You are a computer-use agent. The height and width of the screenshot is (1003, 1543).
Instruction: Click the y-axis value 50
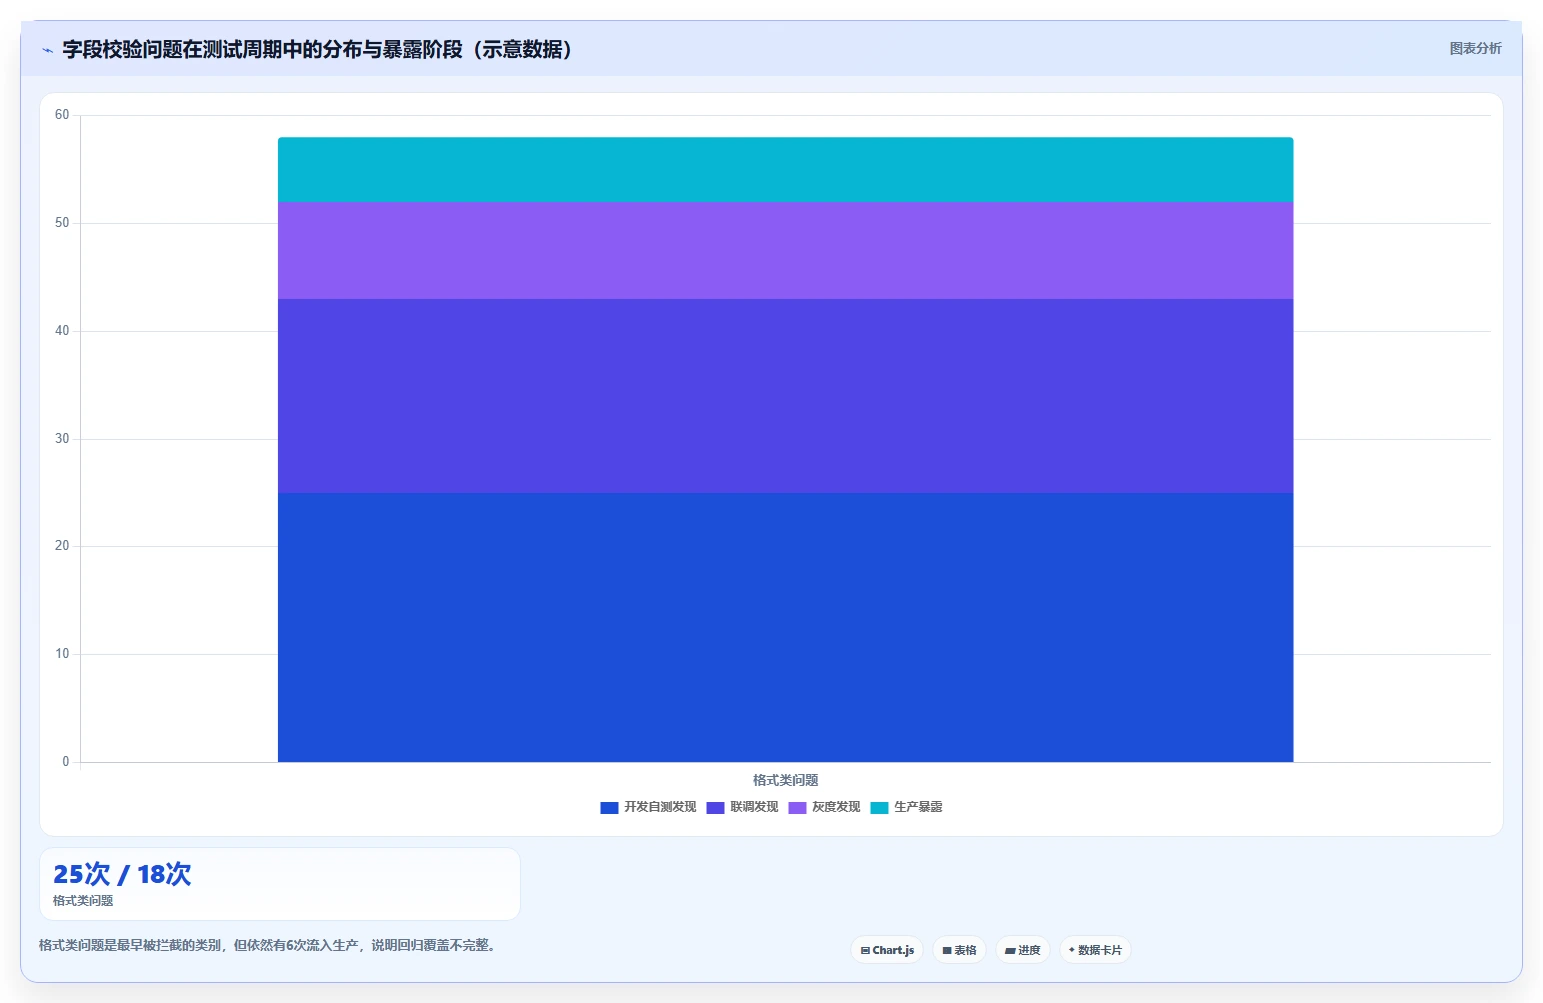pos(62,223)
